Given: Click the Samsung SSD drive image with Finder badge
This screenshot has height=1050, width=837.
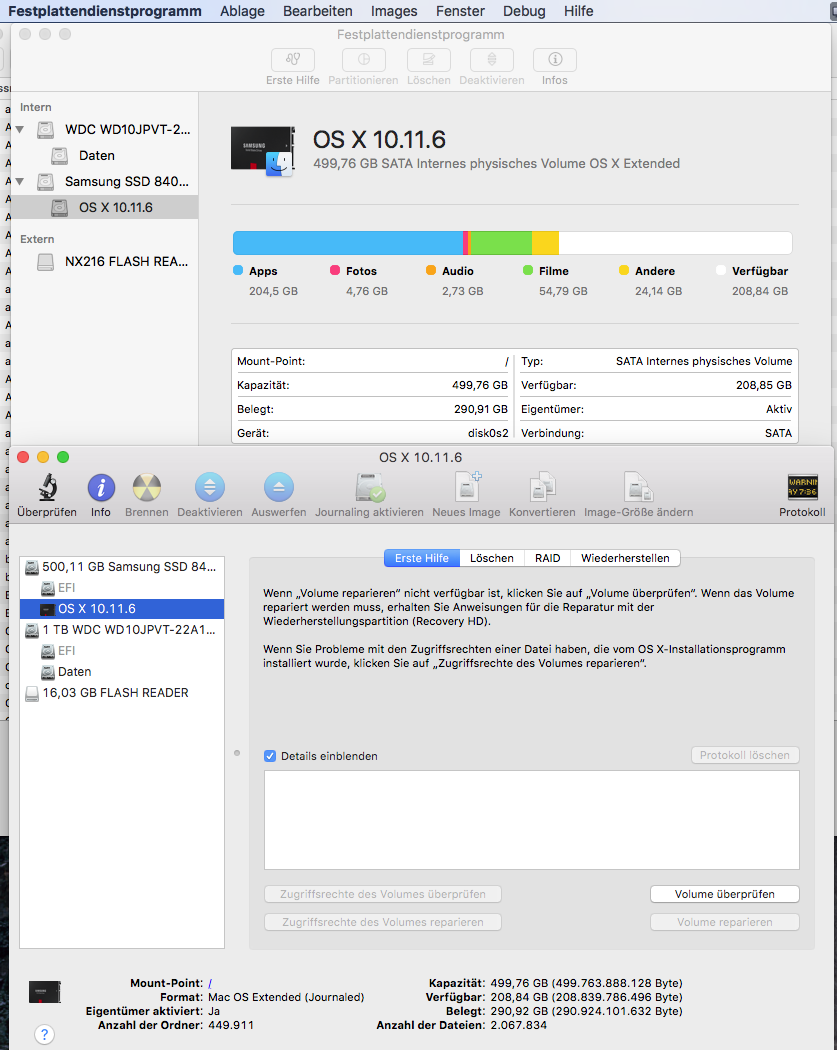Looking at the screenshot, I should [x=262, y=151].
